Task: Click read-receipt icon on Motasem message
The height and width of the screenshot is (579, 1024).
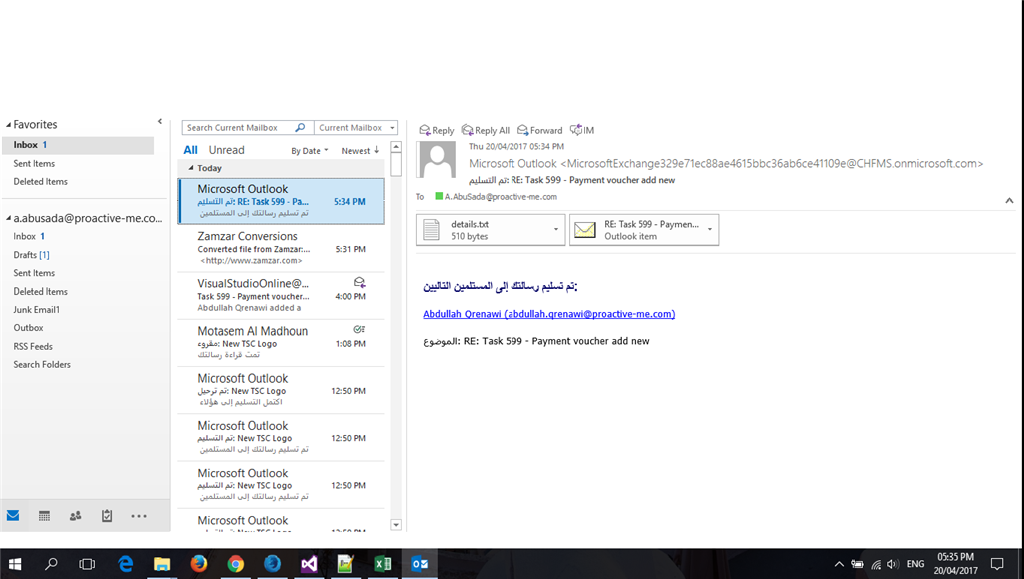Action: coord(359,330)
